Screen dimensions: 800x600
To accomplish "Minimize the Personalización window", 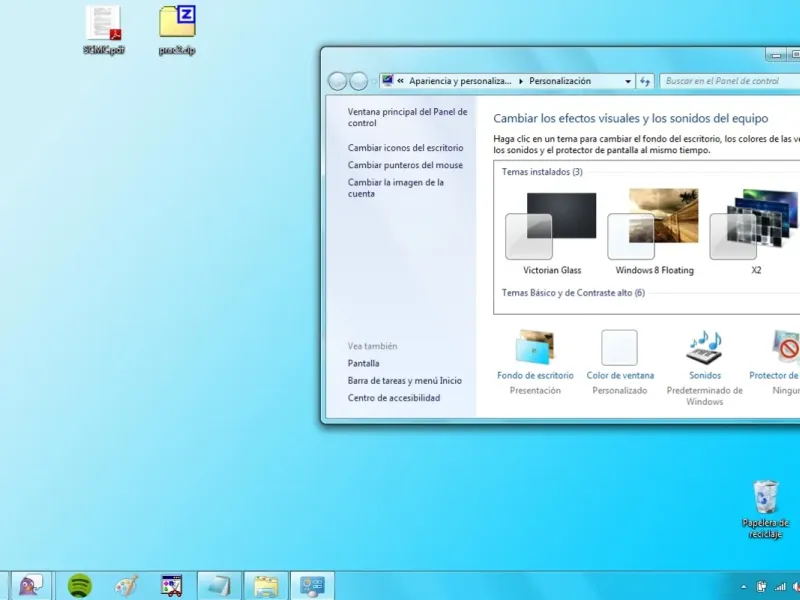I will [x=776, y=55].
